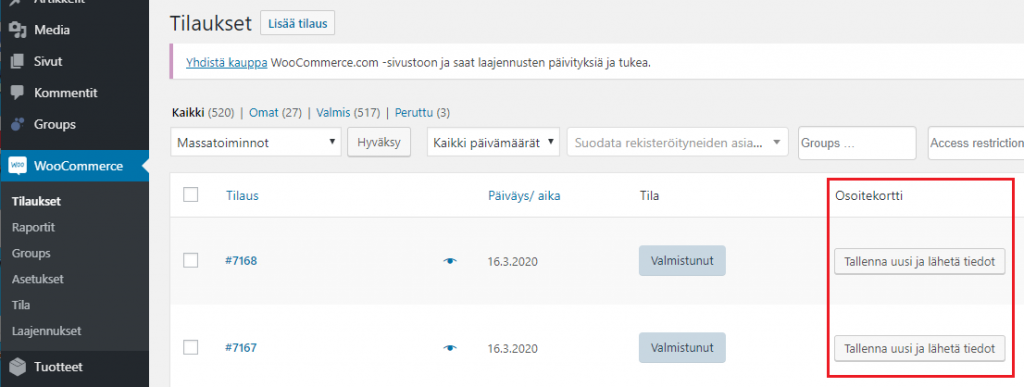The height and width of the screenshot is (387, 1024).
Task: Click the Groups sidebar icon
Action: coord(18,124)
